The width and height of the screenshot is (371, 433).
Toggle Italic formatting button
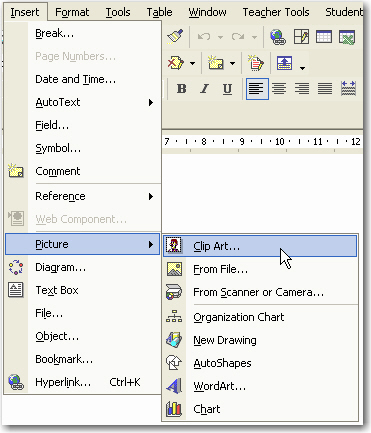point(204,89)
